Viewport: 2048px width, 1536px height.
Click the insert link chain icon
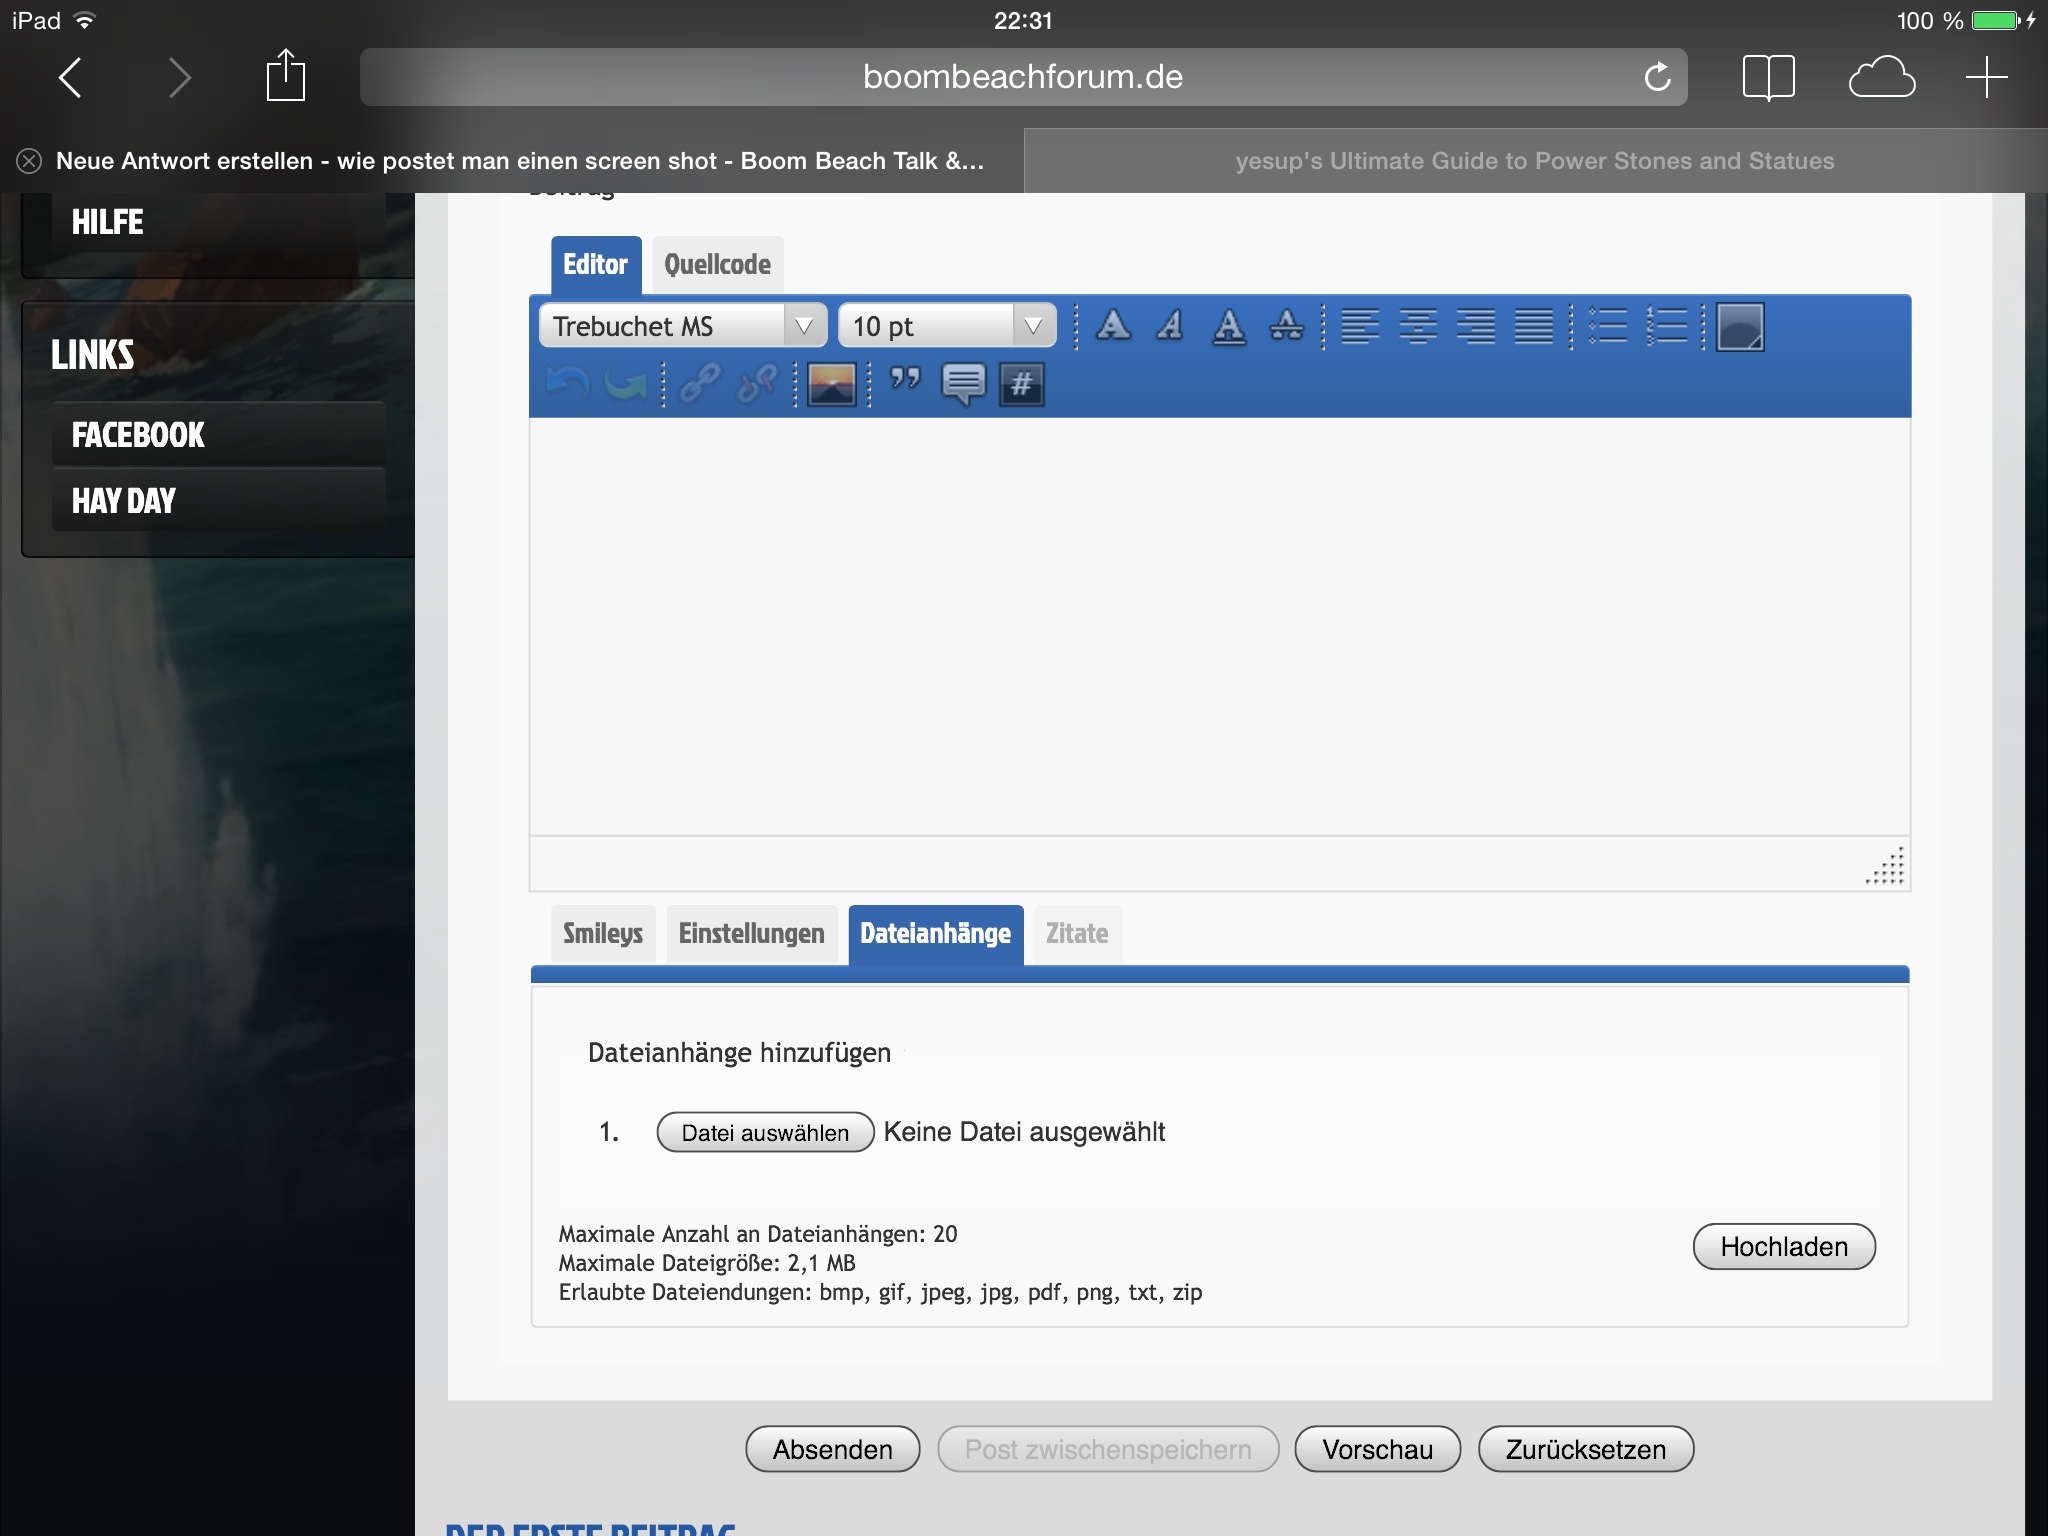click(699, 384)
